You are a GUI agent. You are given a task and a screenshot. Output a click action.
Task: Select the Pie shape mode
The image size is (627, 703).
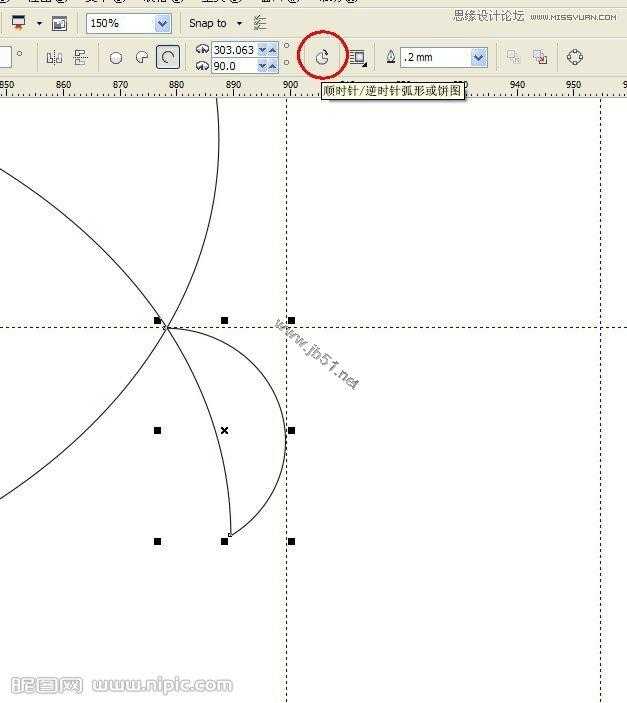pyautogui.click(x=142, y=57)
